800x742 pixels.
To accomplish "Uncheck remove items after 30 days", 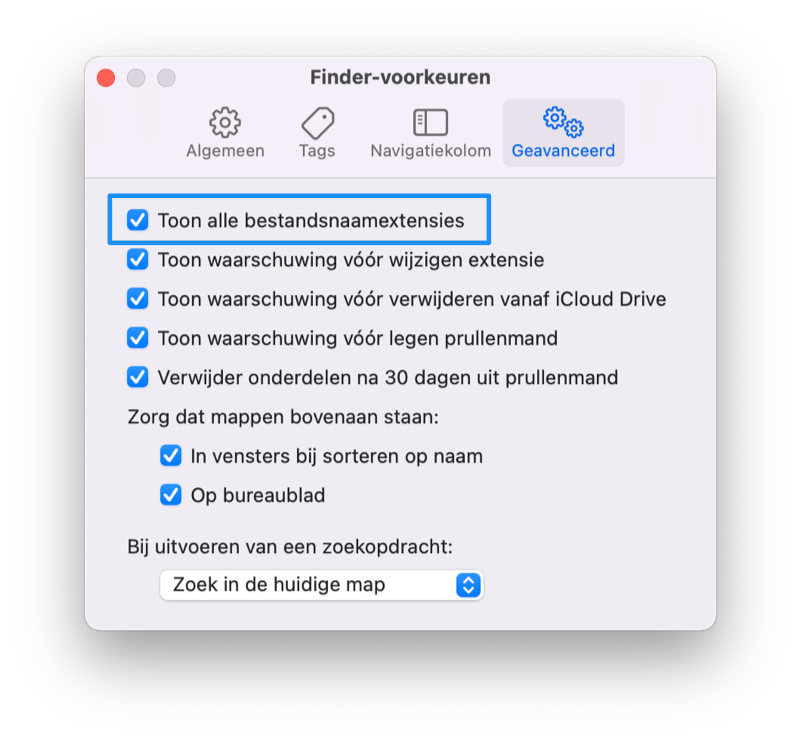I will [138, 377].
